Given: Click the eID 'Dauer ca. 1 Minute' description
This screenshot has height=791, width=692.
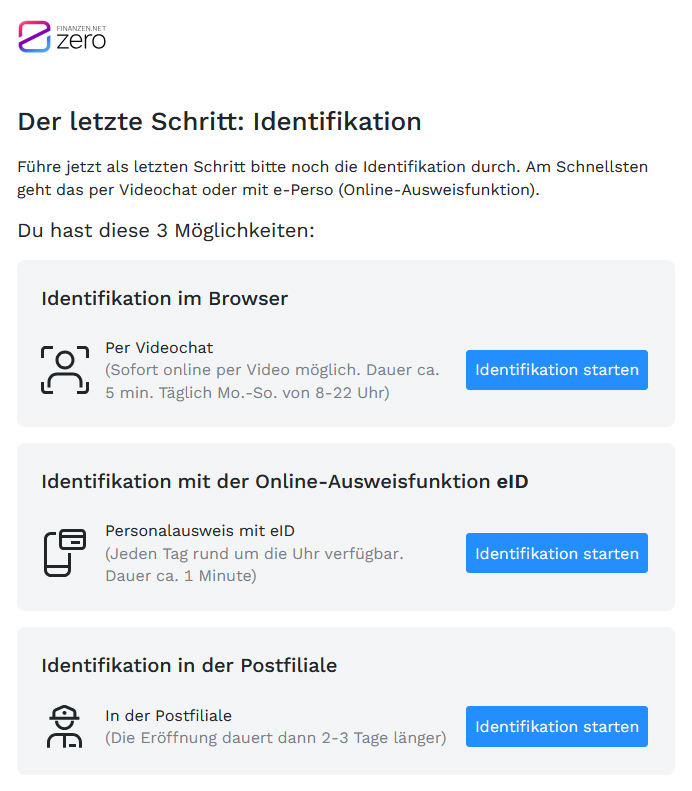Looking at the screenshot, I should [x=180, y=576].
